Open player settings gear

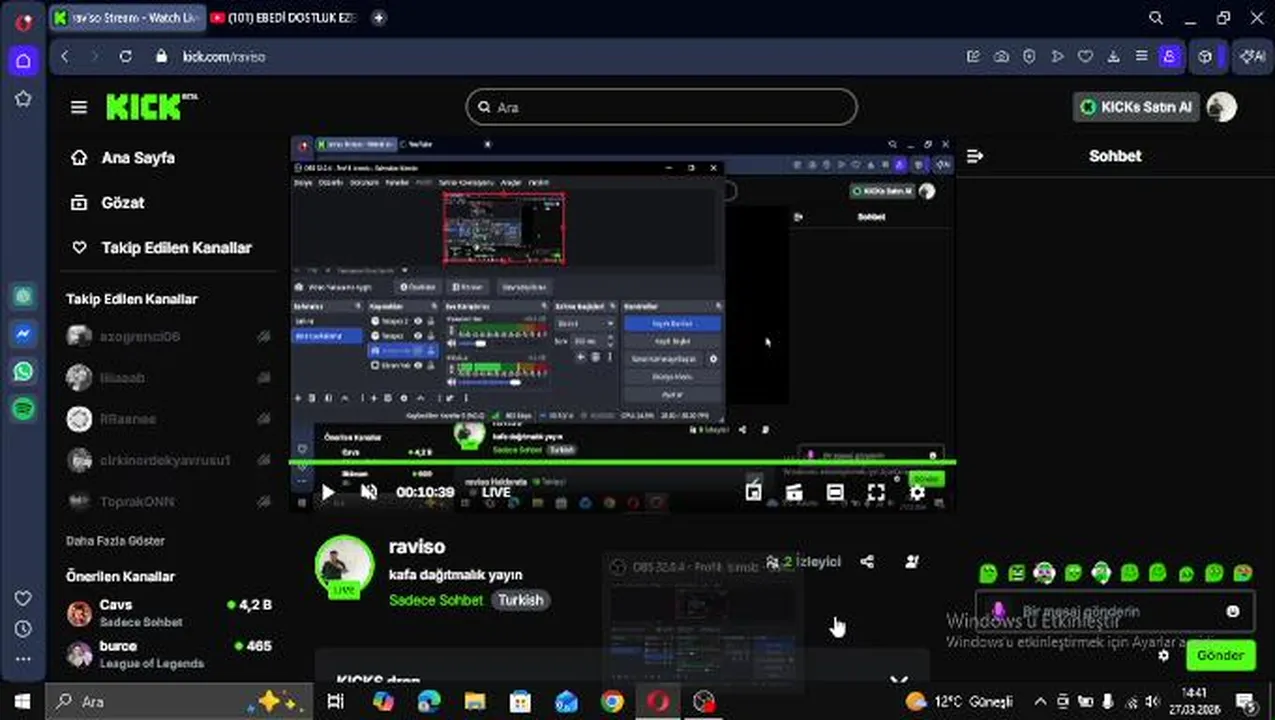917,492
